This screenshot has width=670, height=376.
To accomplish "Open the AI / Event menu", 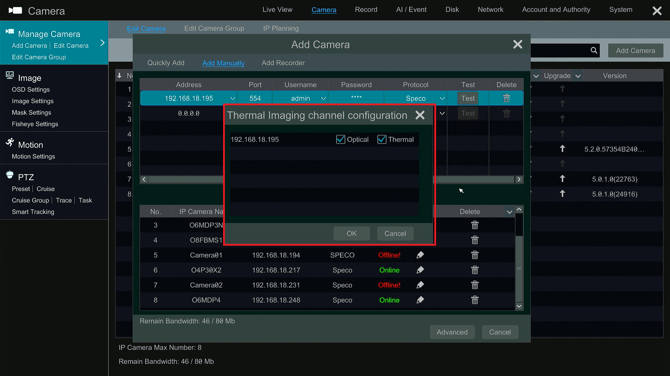I will click(x=411, y=9).
